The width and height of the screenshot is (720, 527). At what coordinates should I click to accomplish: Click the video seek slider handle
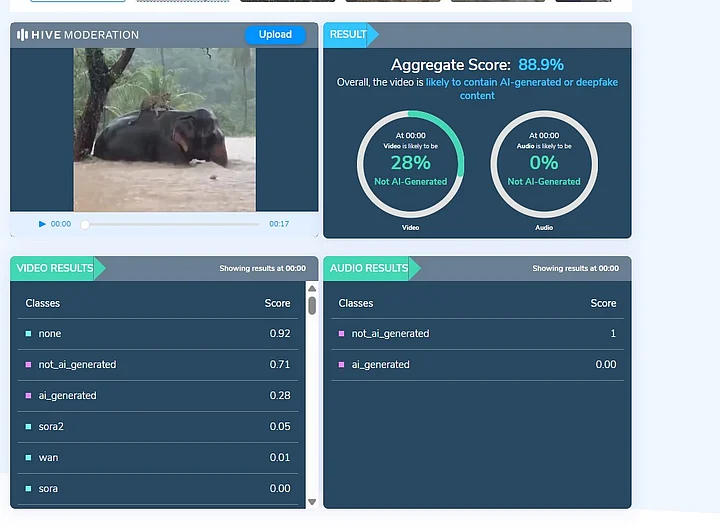85,224
